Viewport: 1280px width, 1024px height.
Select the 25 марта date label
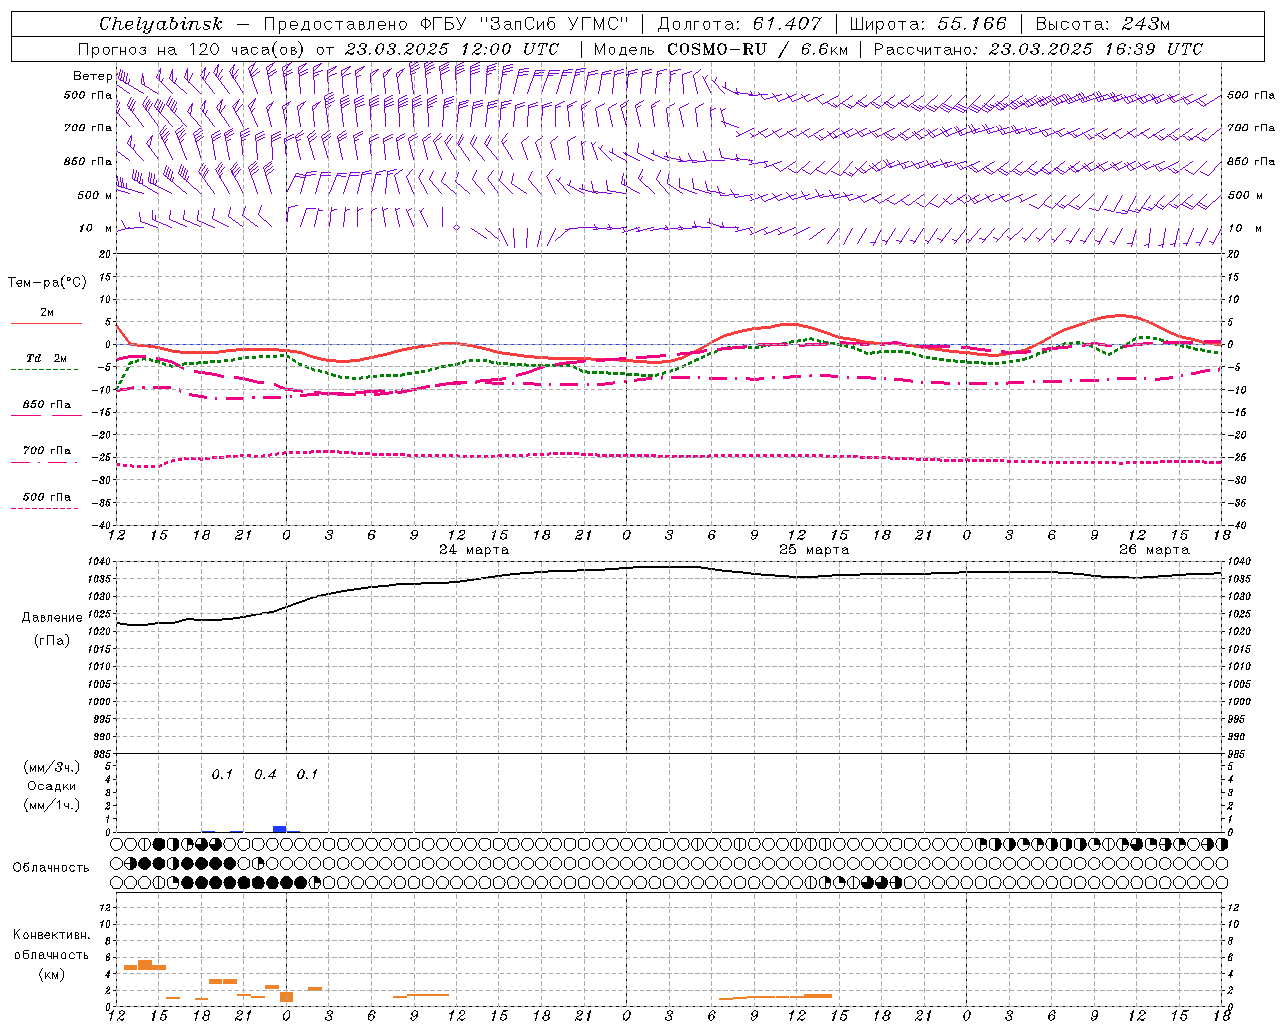tap(814, 550)
